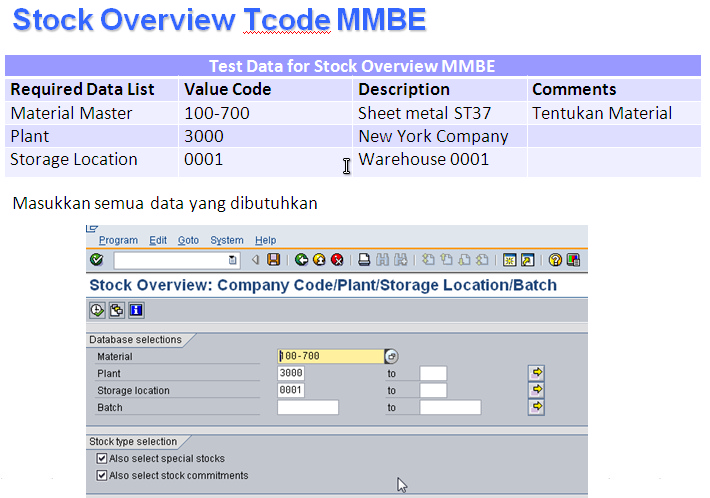
Task: Click the green Back arrow icon
Action: click(x=301, y=260)
